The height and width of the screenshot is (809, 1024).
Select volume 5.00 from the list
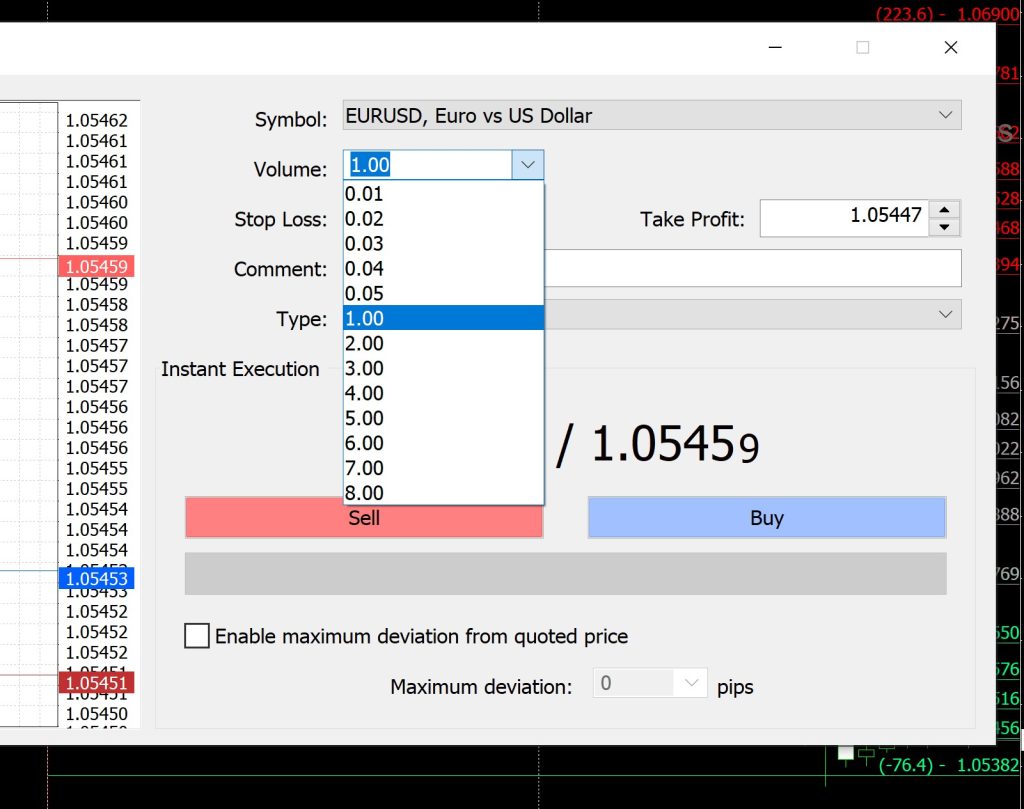point(443,418)
